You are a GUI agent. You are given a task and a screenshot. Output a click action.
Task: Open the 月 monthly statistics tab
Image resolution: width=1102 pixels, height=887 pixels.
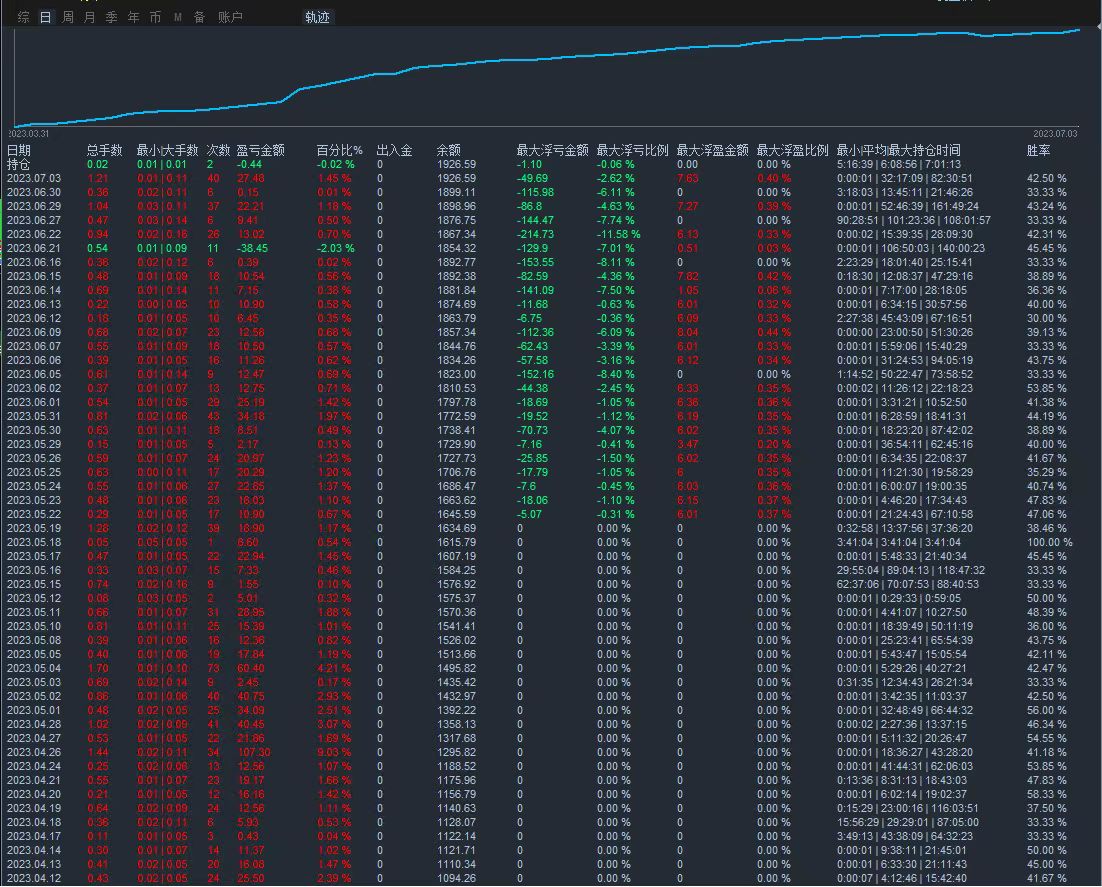90,17
